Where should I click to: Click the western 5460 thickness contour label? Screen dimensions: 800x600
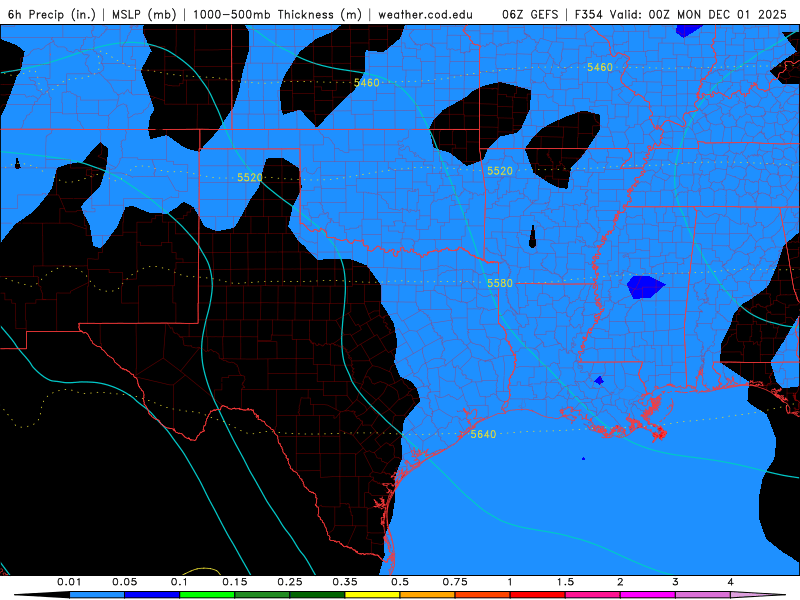tap(366, 83)
